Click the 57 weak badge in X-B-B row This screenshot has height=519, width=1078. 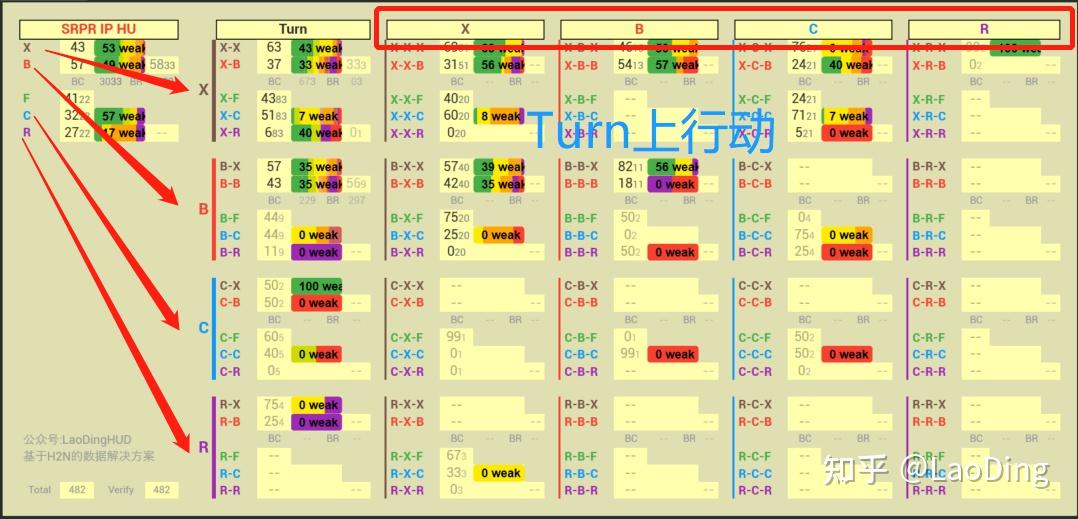[673, 65]
